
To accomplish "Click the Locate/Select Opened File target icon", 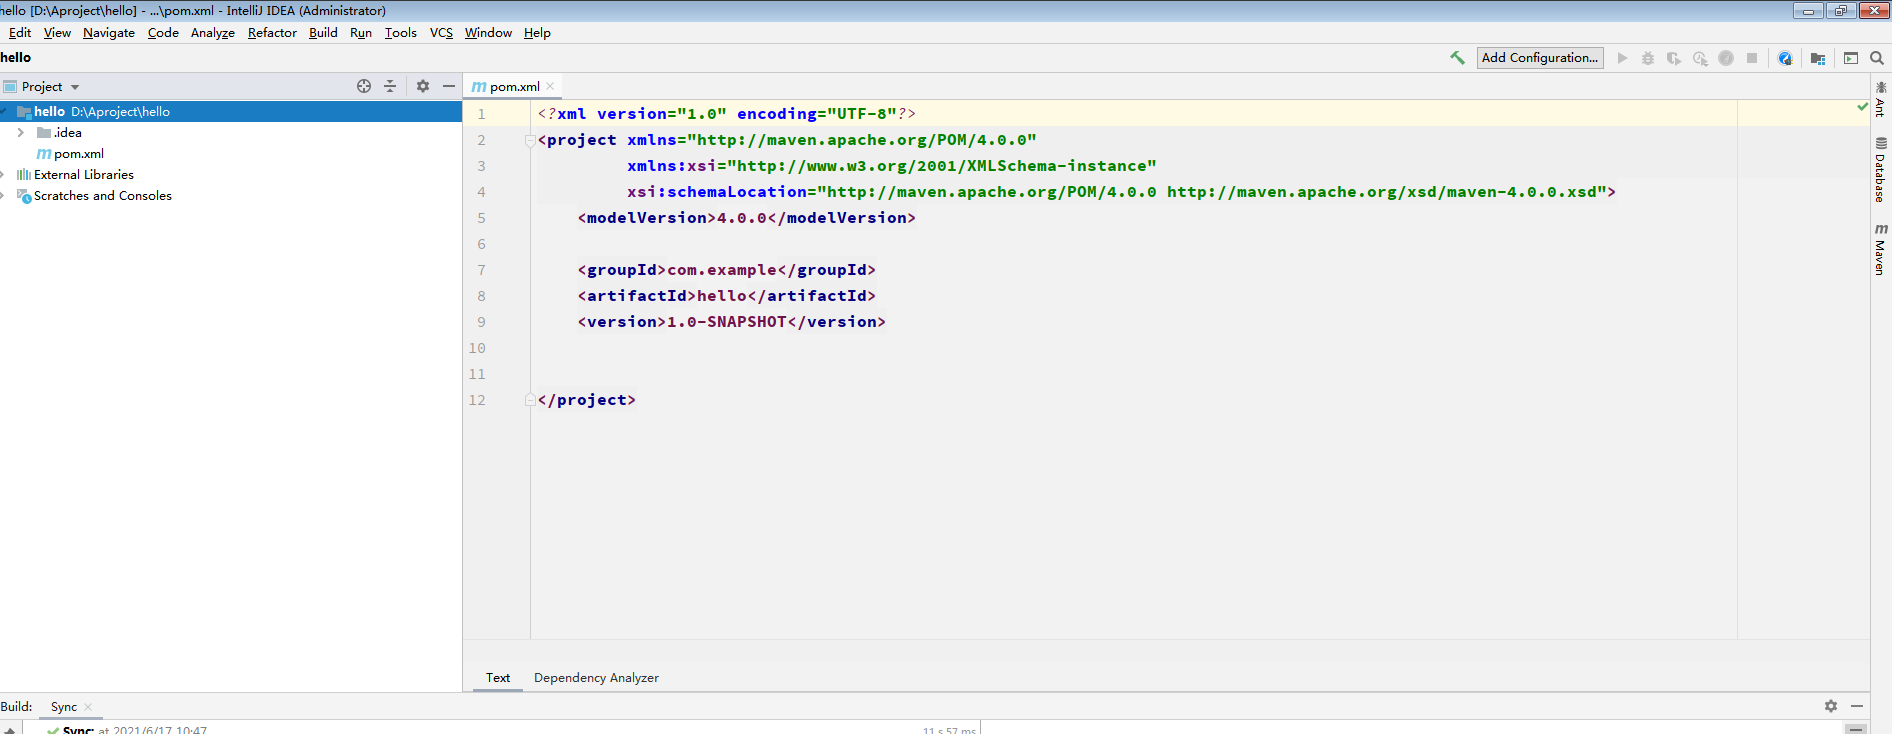I will point(364,86).
